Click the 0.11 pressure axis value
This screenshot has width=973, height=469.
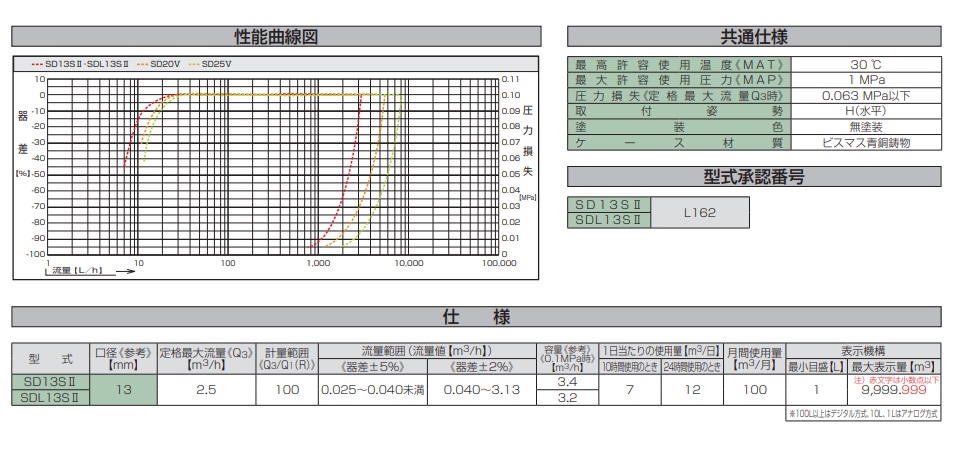[509, 79]
